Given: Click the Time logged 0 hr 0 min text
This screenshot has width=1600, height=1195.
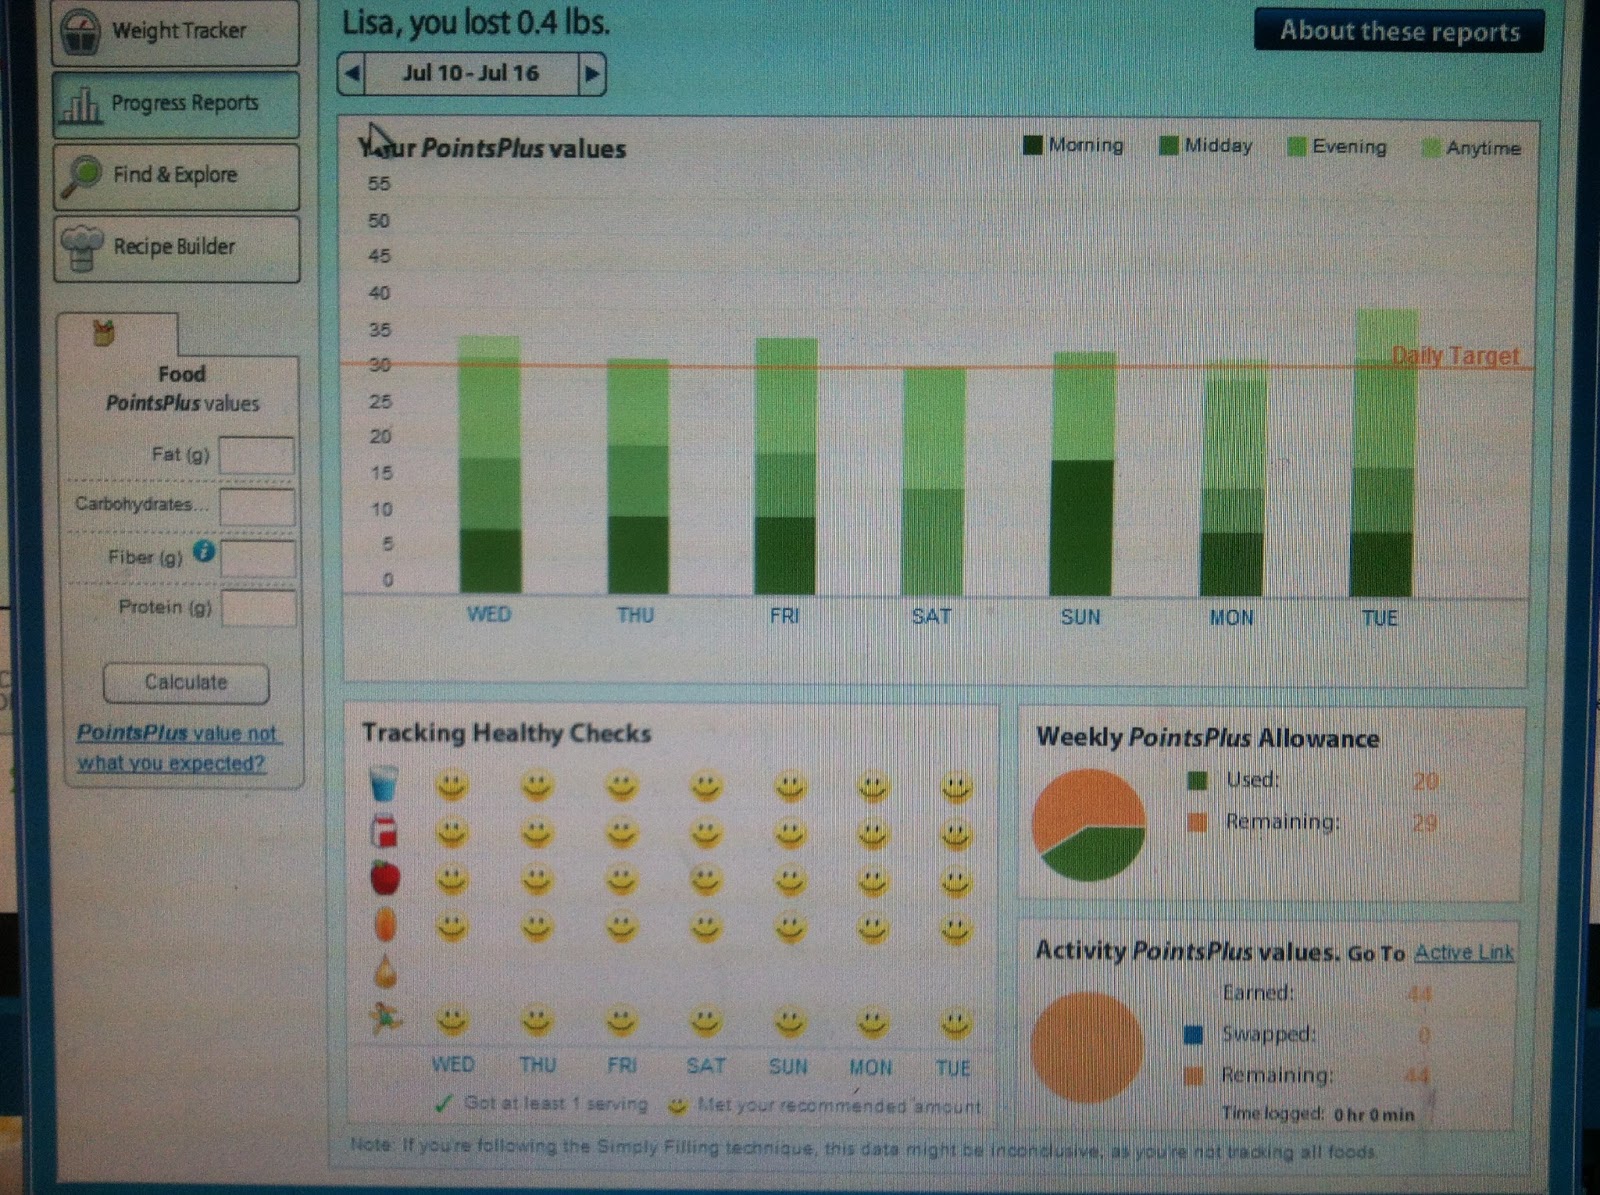Looking at the screenshot, I should click(1318, 1114).
